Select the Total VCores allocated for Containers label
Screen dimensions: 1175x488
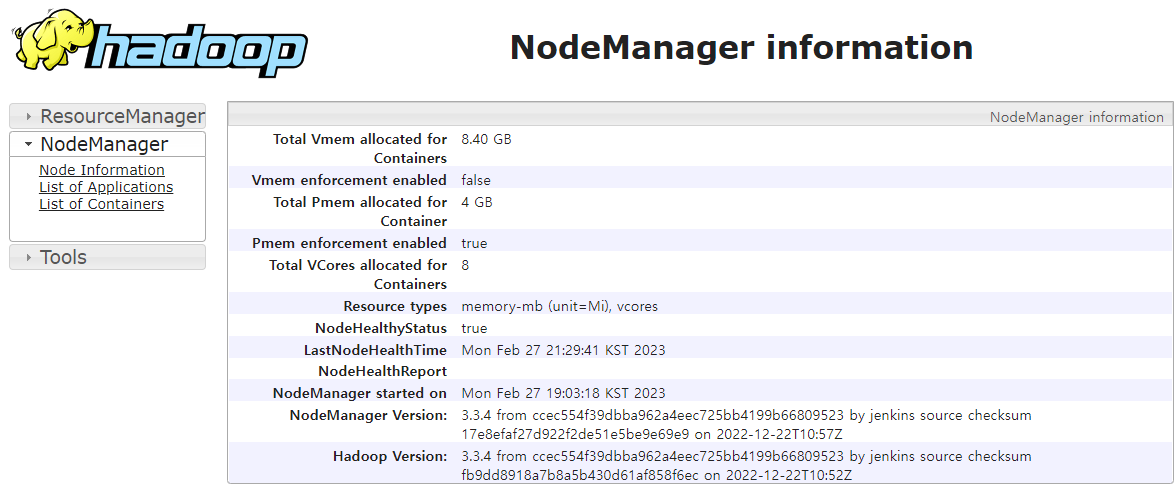(x=358, y=274)
